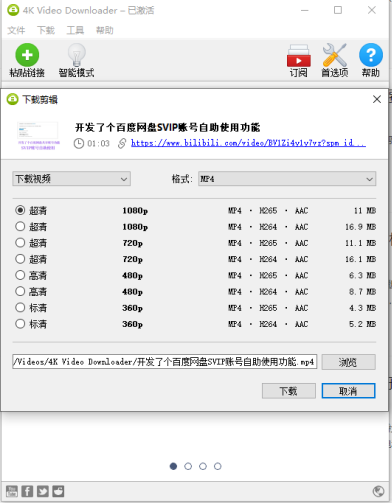Click the 下载 (Download) button
This screenshot has height=503, width=392.
tap(289, 391)
